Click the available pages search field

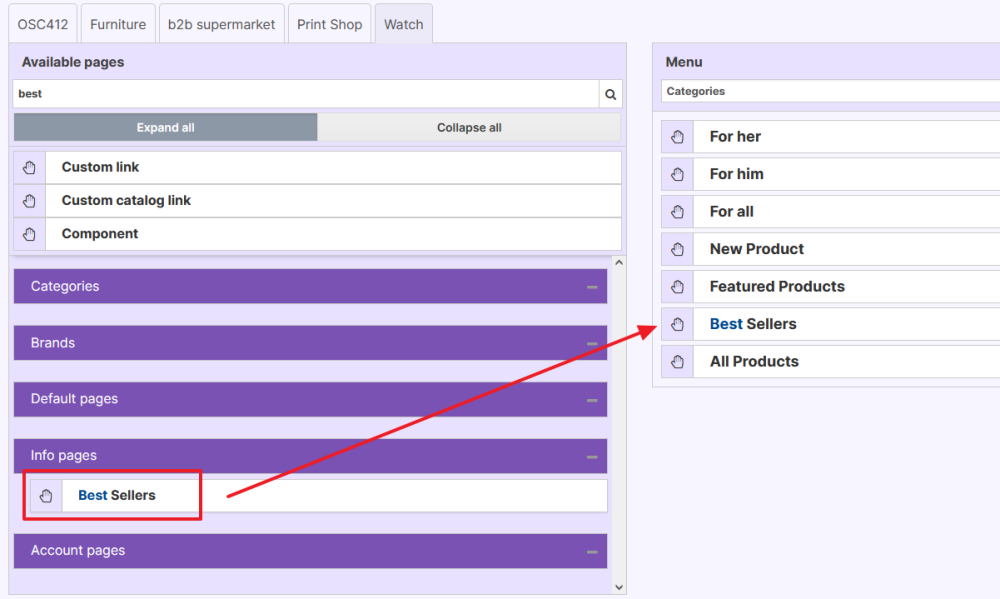pos(305,94)
